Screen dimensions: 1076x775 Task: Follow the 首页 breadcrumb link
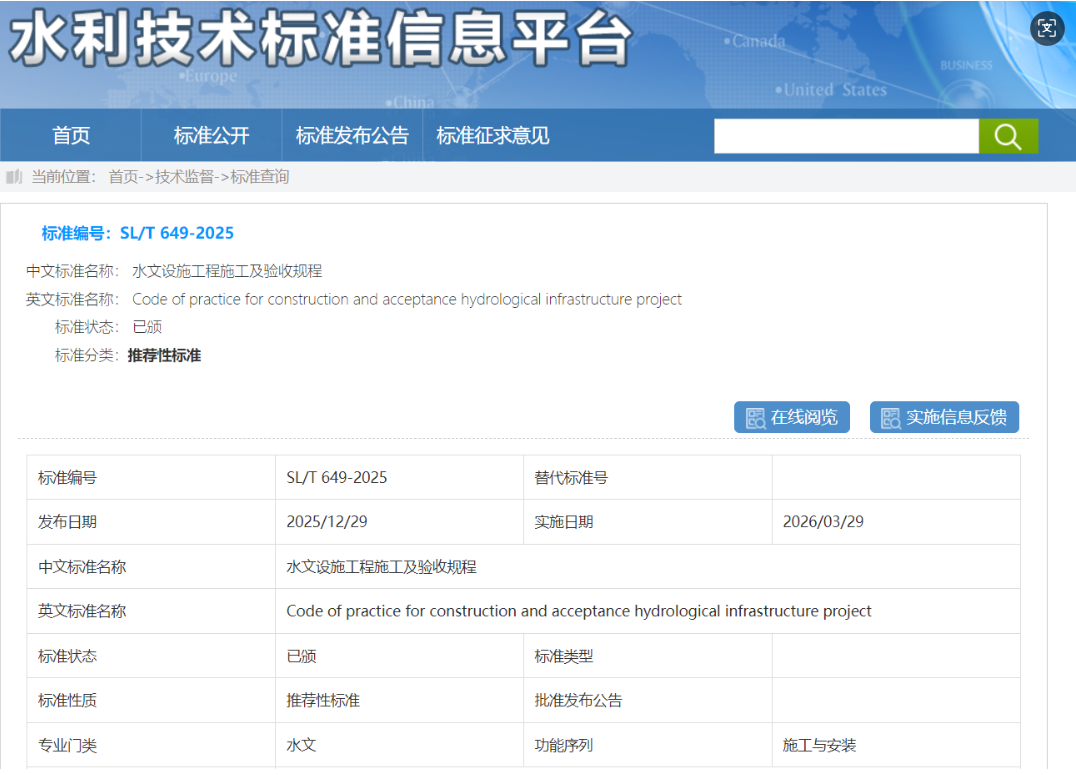[124, 177]
